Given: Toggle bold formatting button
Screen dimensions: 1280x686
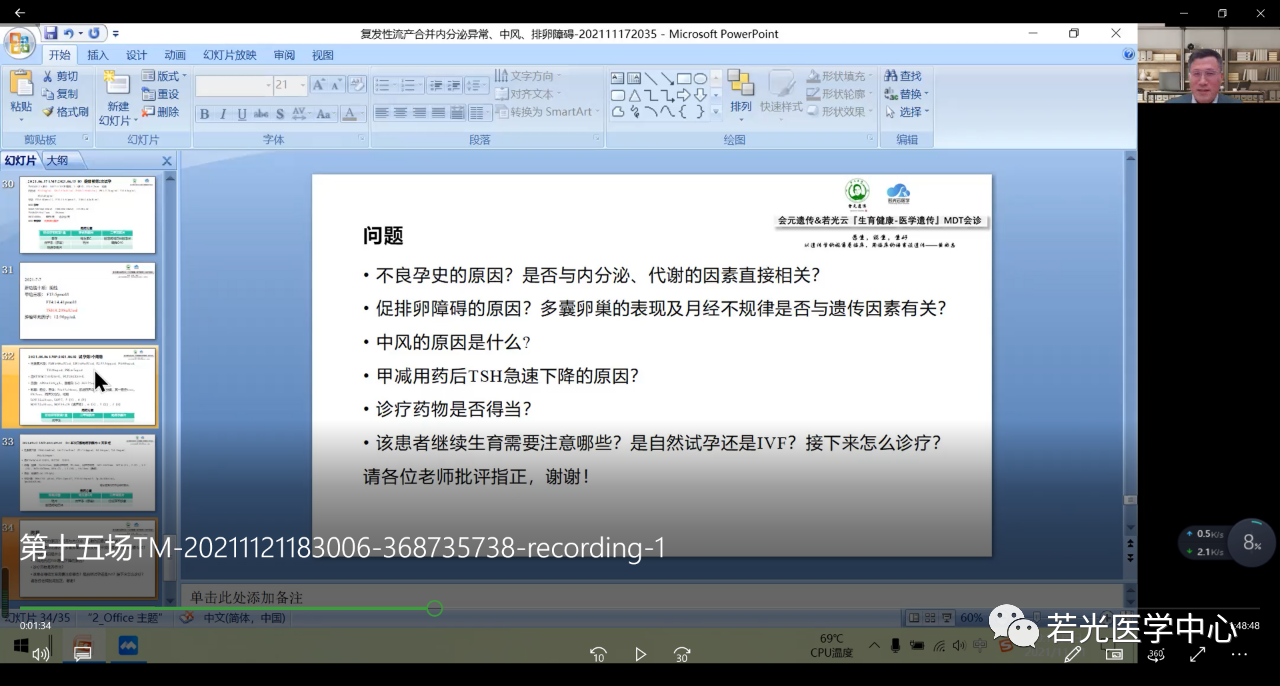Looking at the screenshot, I should click(205, 114).
